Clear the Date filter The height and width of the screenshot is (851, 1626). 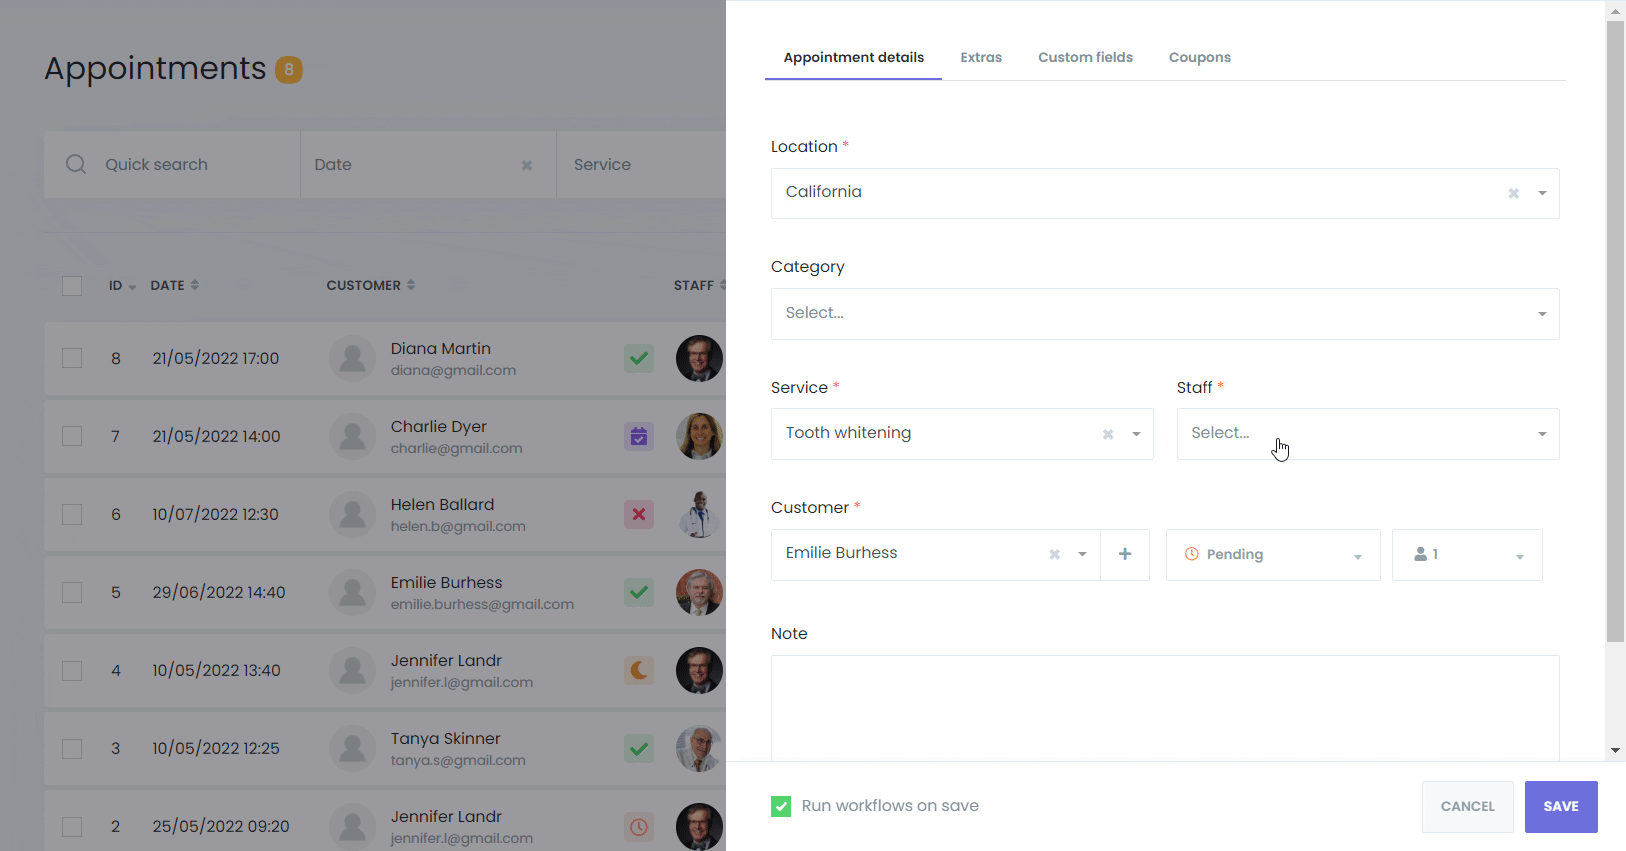point(527,165)
